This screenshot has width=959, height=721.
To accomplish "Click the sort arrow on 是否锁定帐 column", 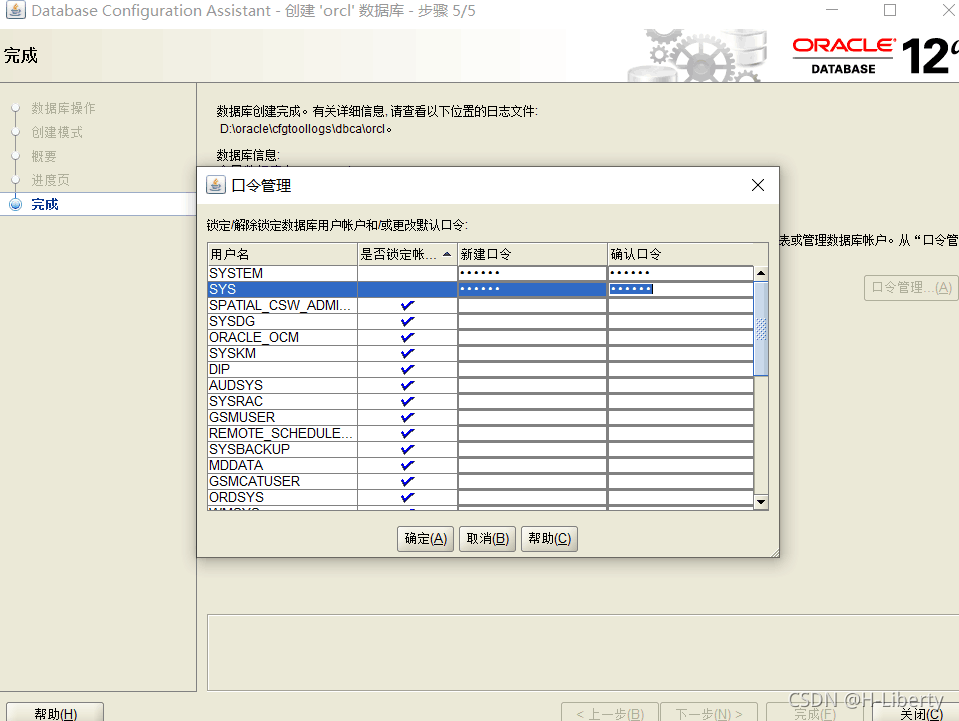I will tap(447, 254).
